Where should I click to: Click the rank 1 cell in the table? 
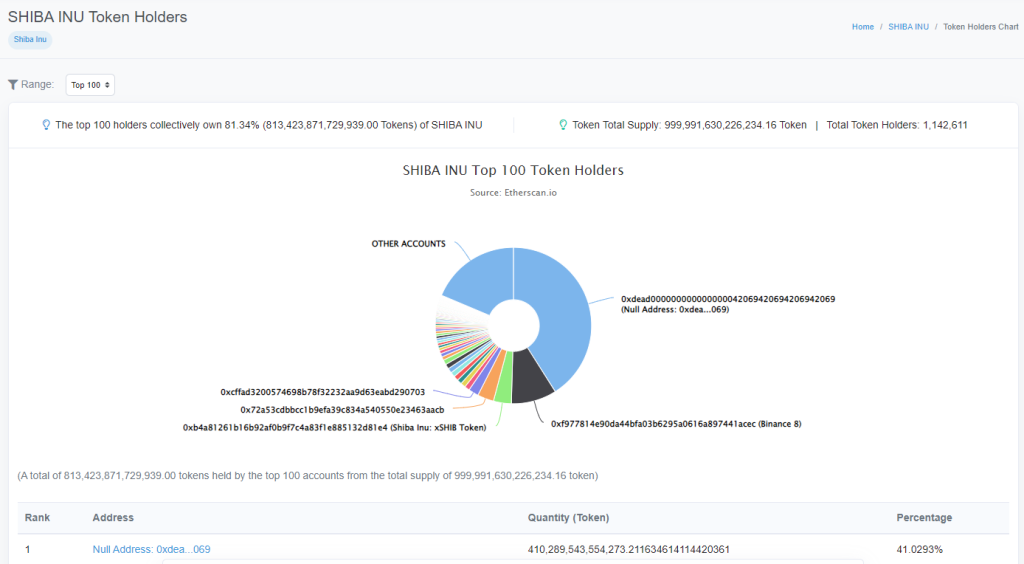click(27, 550)
